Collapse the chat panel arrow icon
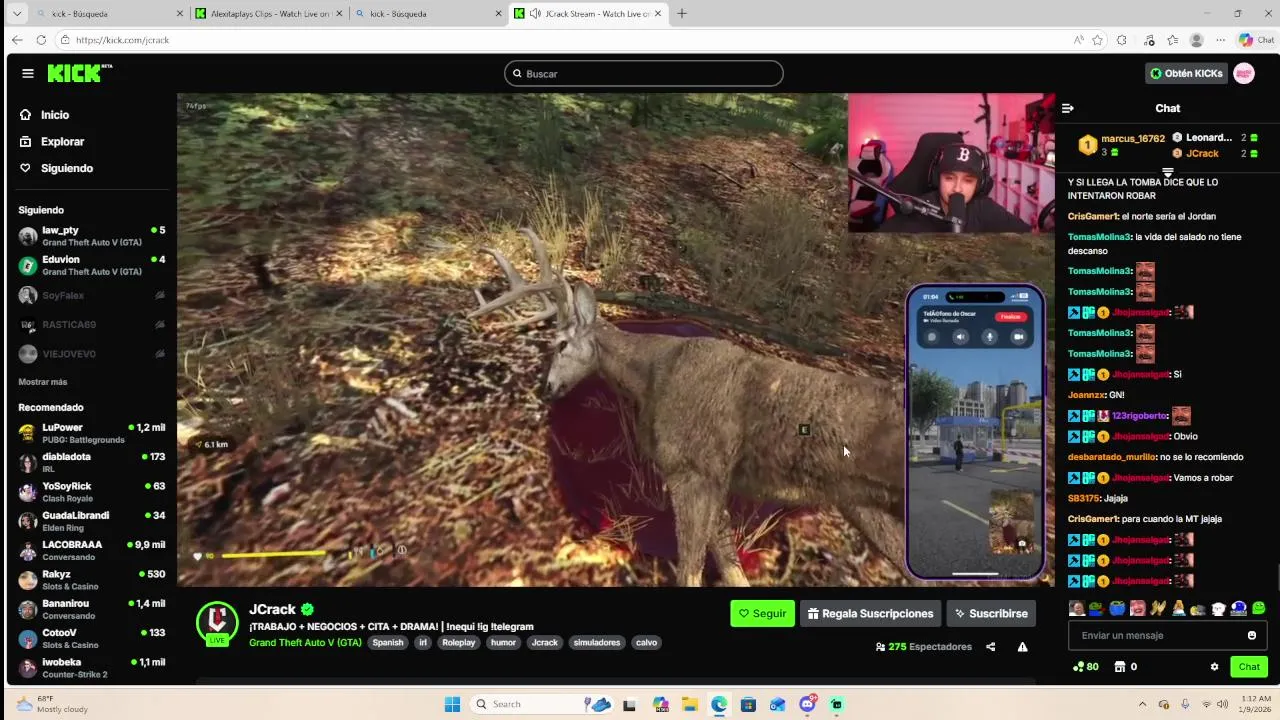The width and height of the screenshot is (1280, 720). point(1067,108)
